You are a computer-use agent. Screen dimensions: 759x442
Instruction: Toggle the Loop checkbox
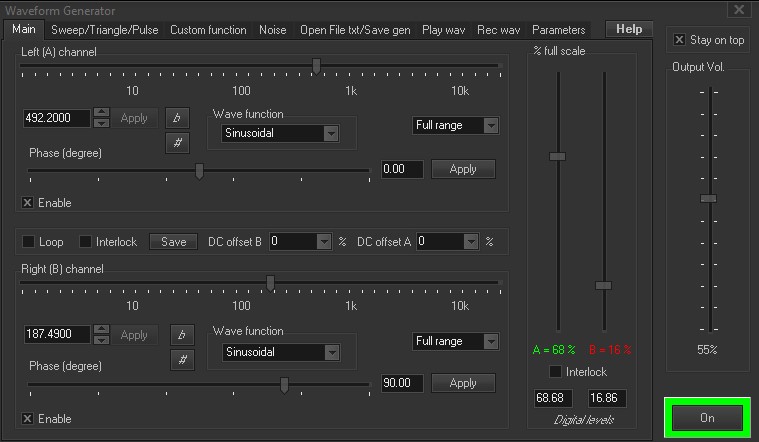(29, 241)
